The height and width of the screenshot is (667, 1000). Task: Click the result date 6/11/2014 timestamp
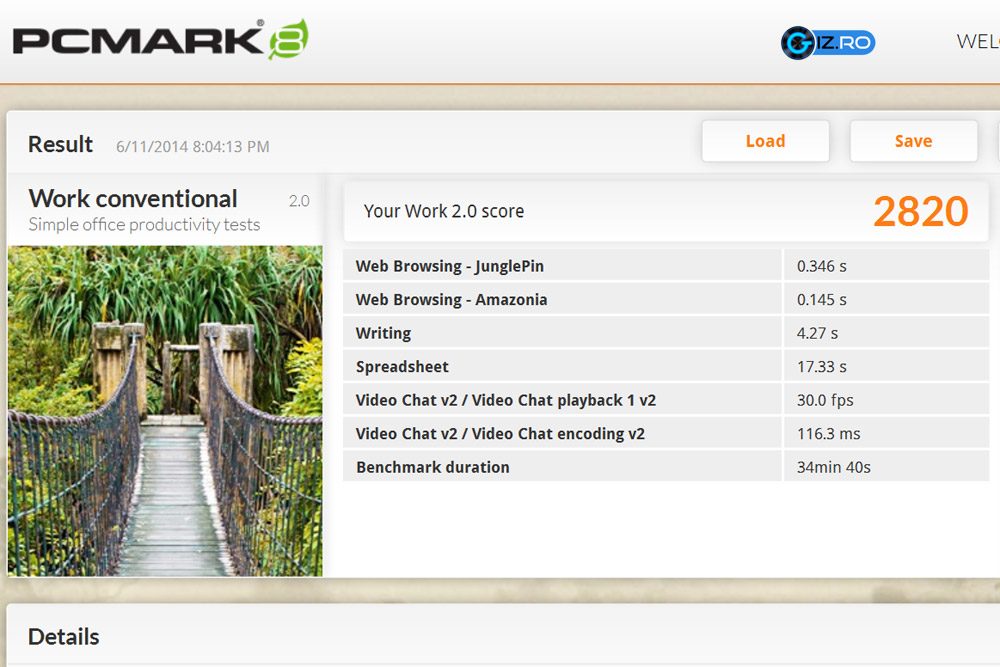[192, 146]
